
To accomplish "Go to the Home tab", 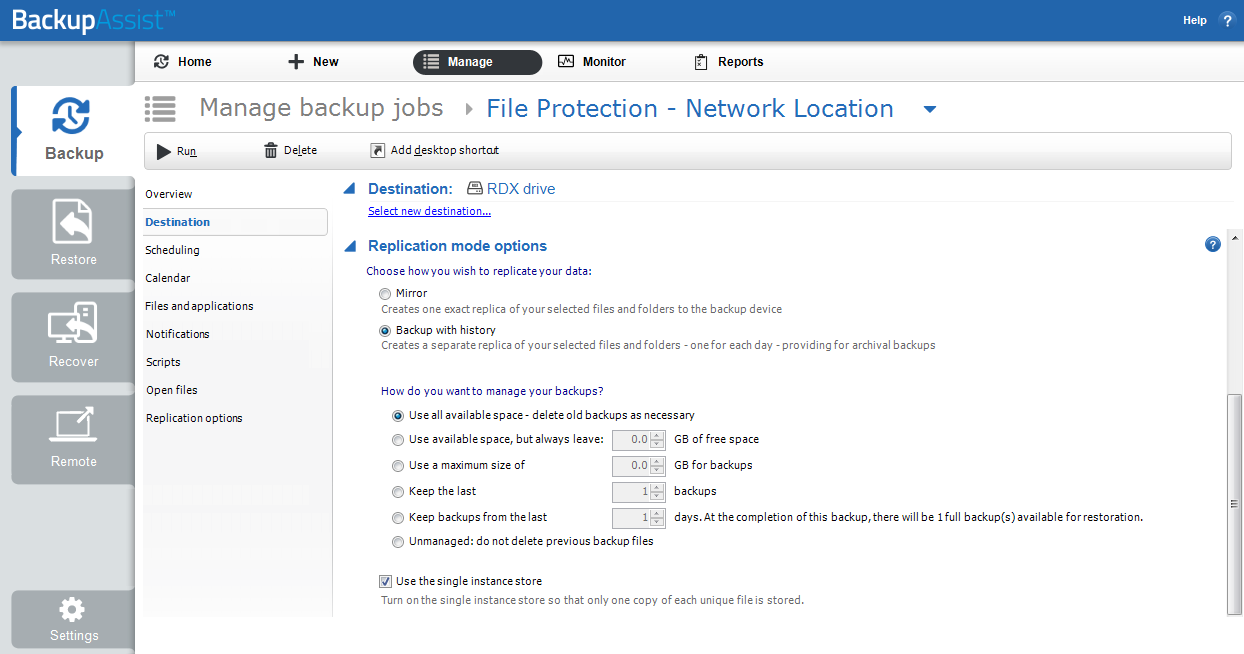I will [183, 62].
